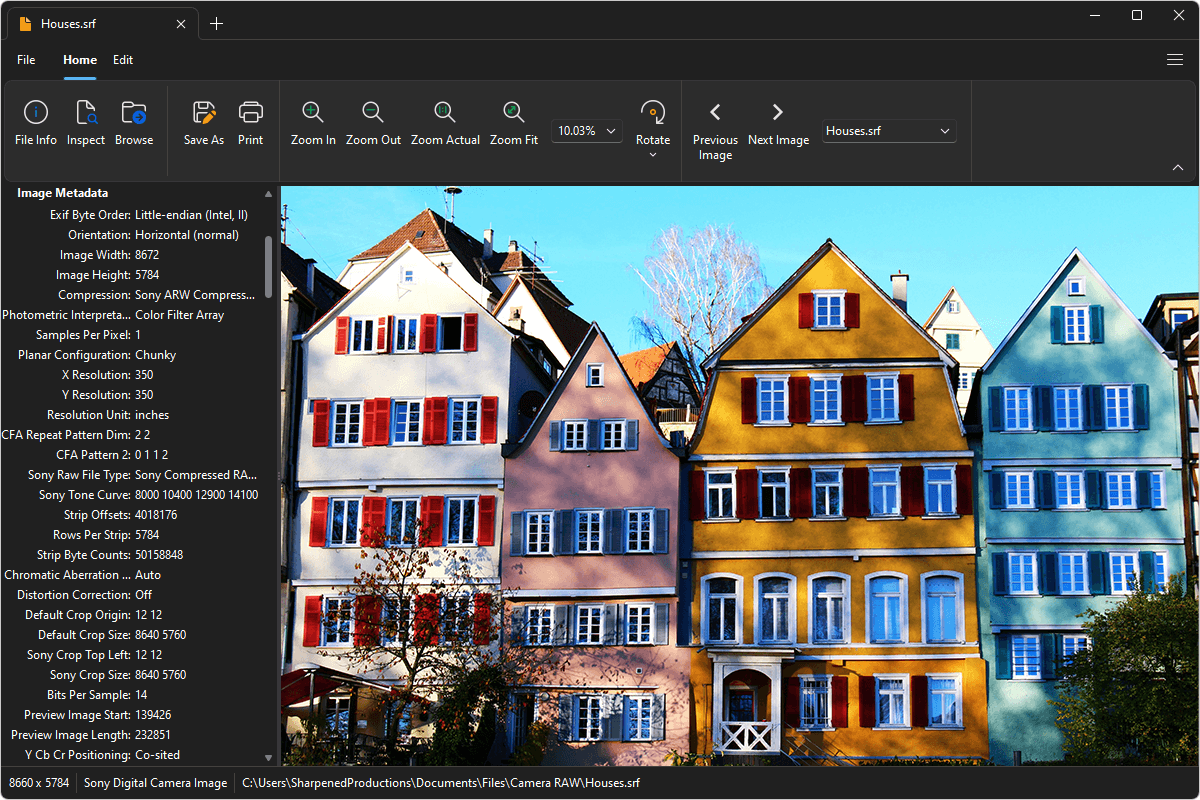Screen dimensions: 1200x800
Task: Open the hamburger menu in top right
Action: click(x=1175, y=60)
